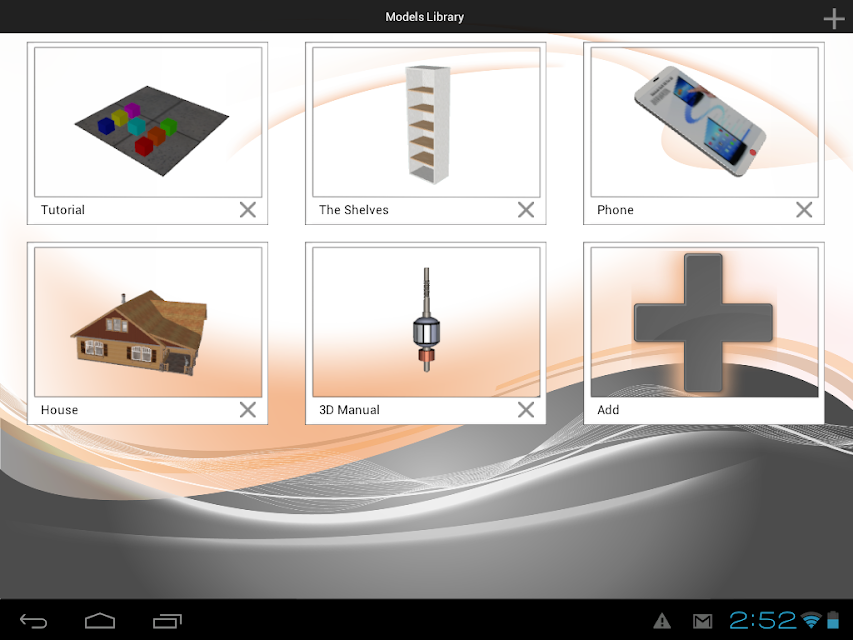Tap the Android back arrow
This screenshot has width=853, height=640.
[x=33, y=621]
